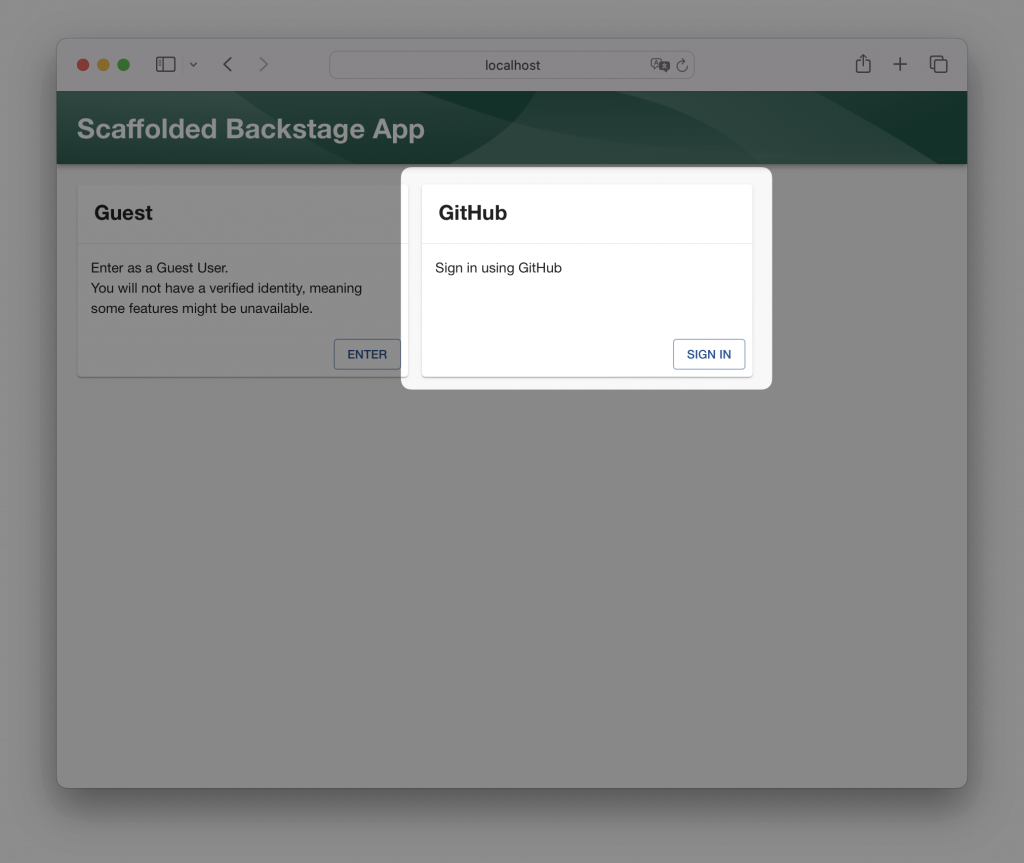
Task: Minimize the window with yellow button
Action: (103, 65)
